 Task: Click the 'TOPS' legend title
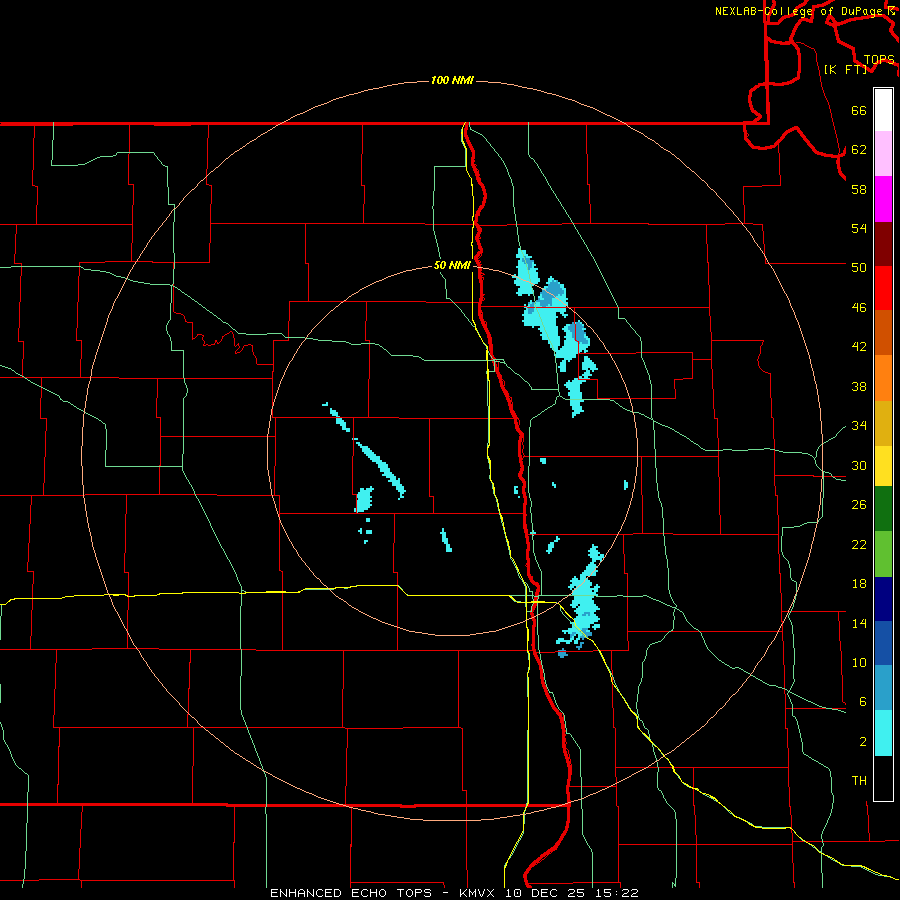click(x=879, y=60)
